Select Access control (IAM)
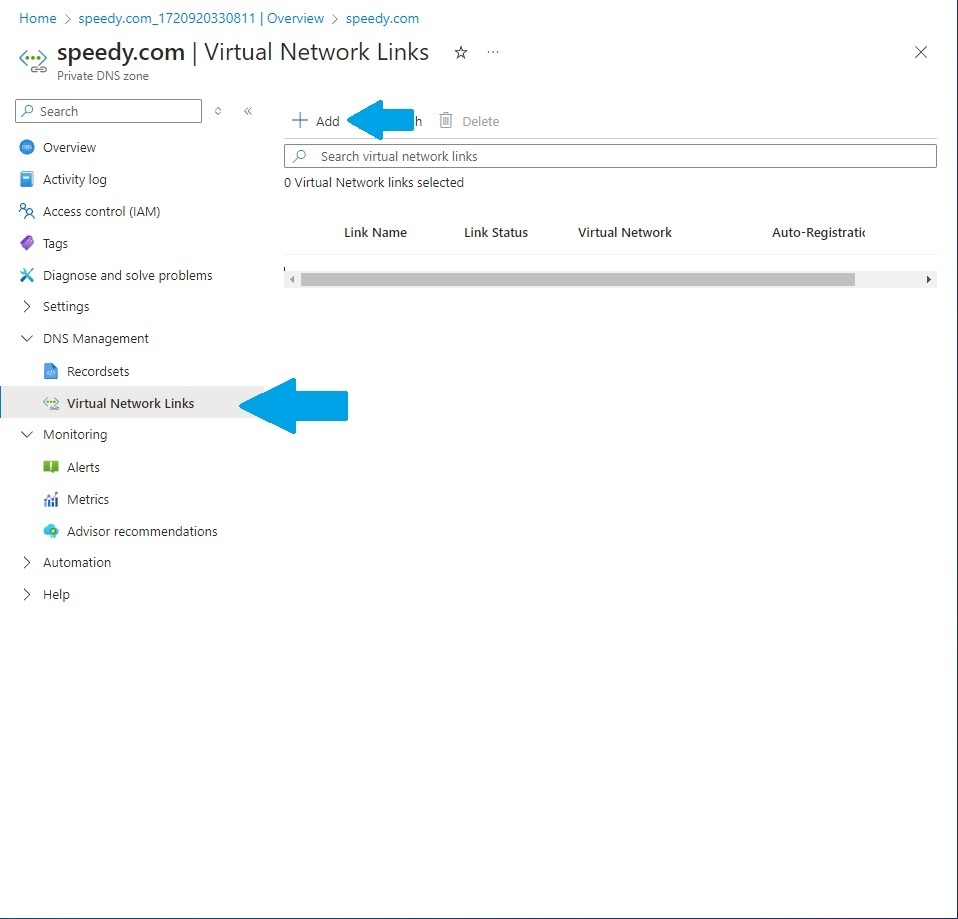958x919 pixels. pyautogui.click(x=102, y=211)
